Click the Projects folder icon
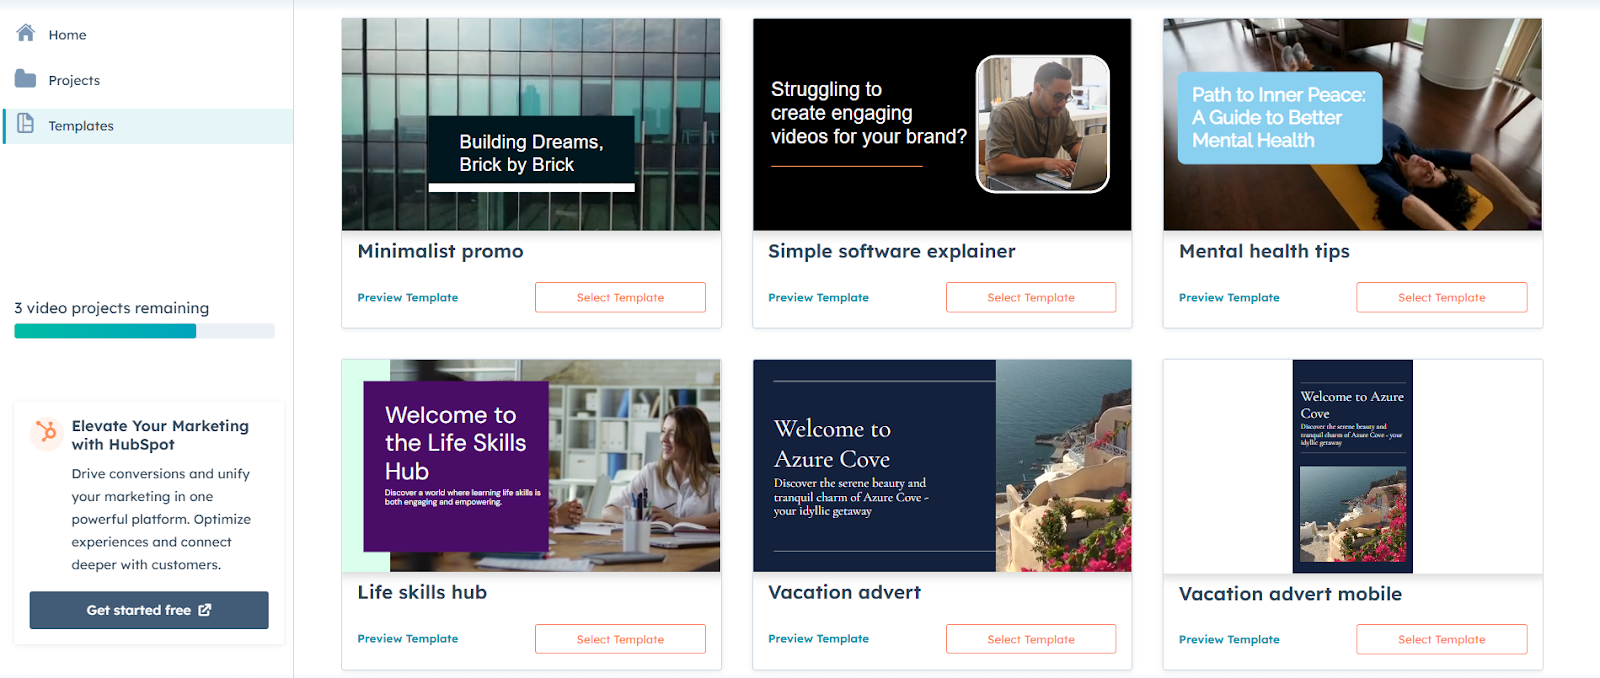The height and width of the screenshot is (678, 1600). (26, 79)
